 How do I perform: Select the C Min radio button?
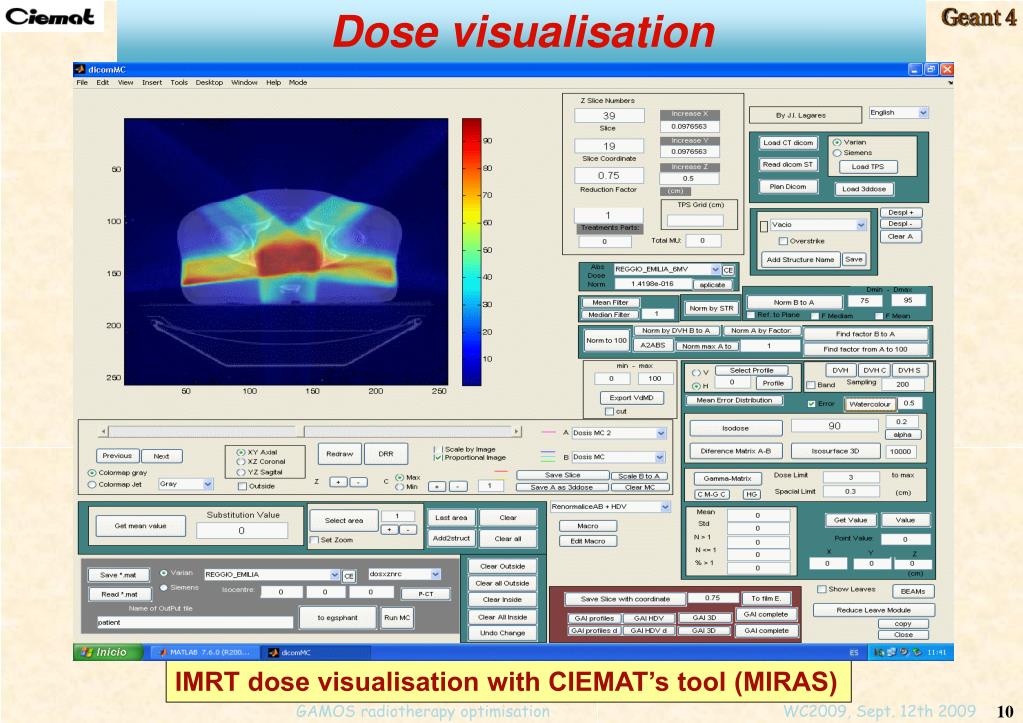pyautogui.click(x=399, y=487)
